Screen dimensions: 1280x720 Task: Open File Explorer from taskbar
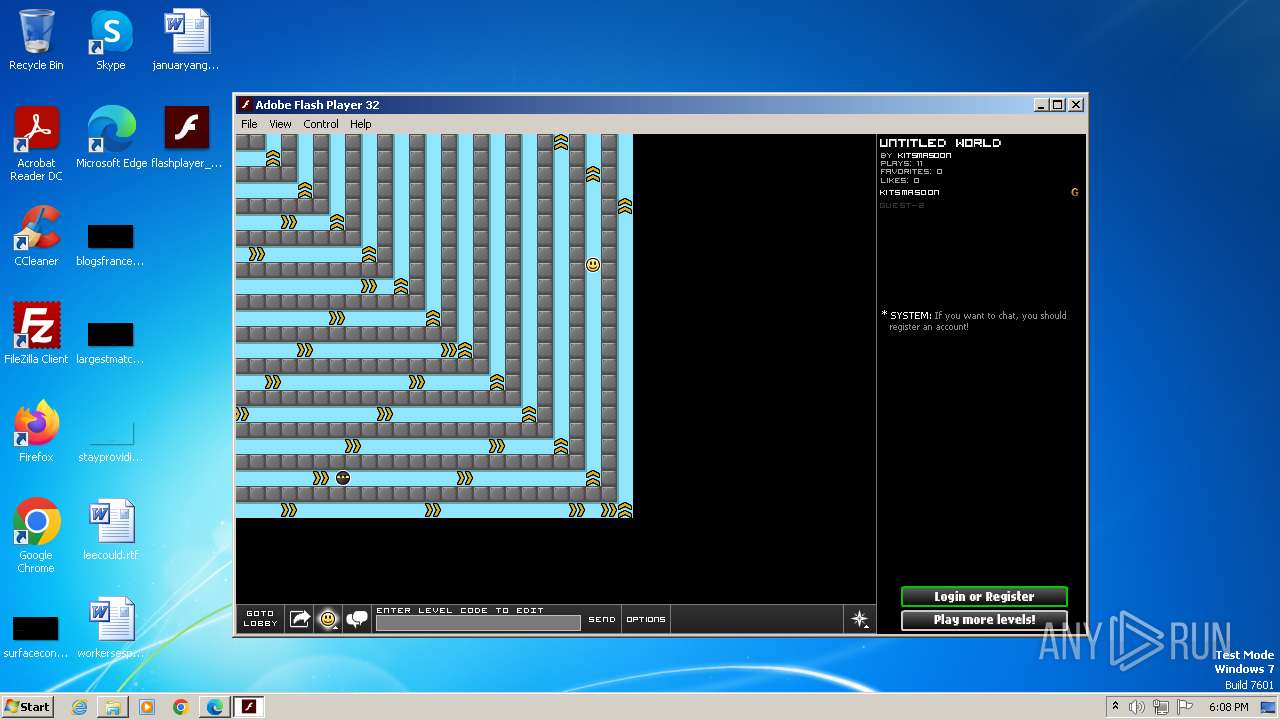(x=113, y=707)
